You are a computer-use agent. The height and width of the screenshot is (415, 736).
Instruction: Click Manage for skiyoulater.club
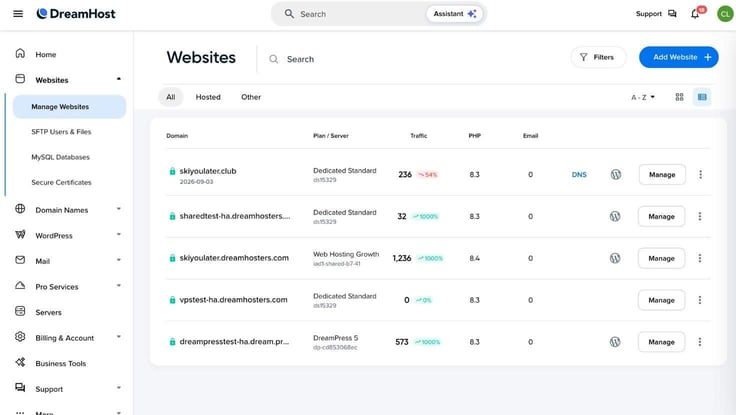click(662, 175)
